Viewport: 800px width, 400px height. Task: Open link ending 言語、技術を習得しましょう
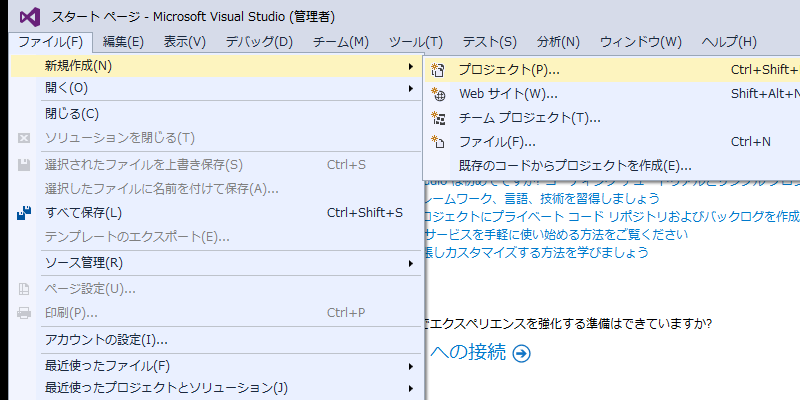pos(542,198)
